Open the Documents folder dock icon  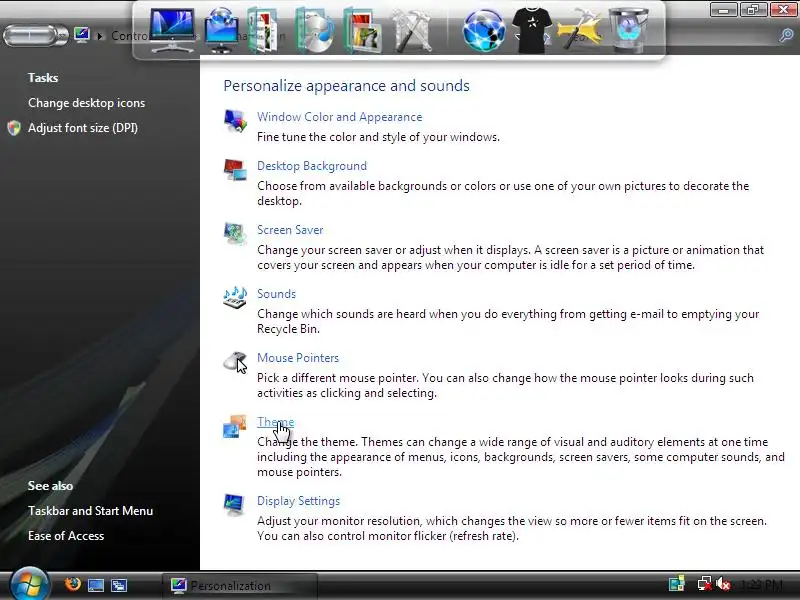point(264,31)
